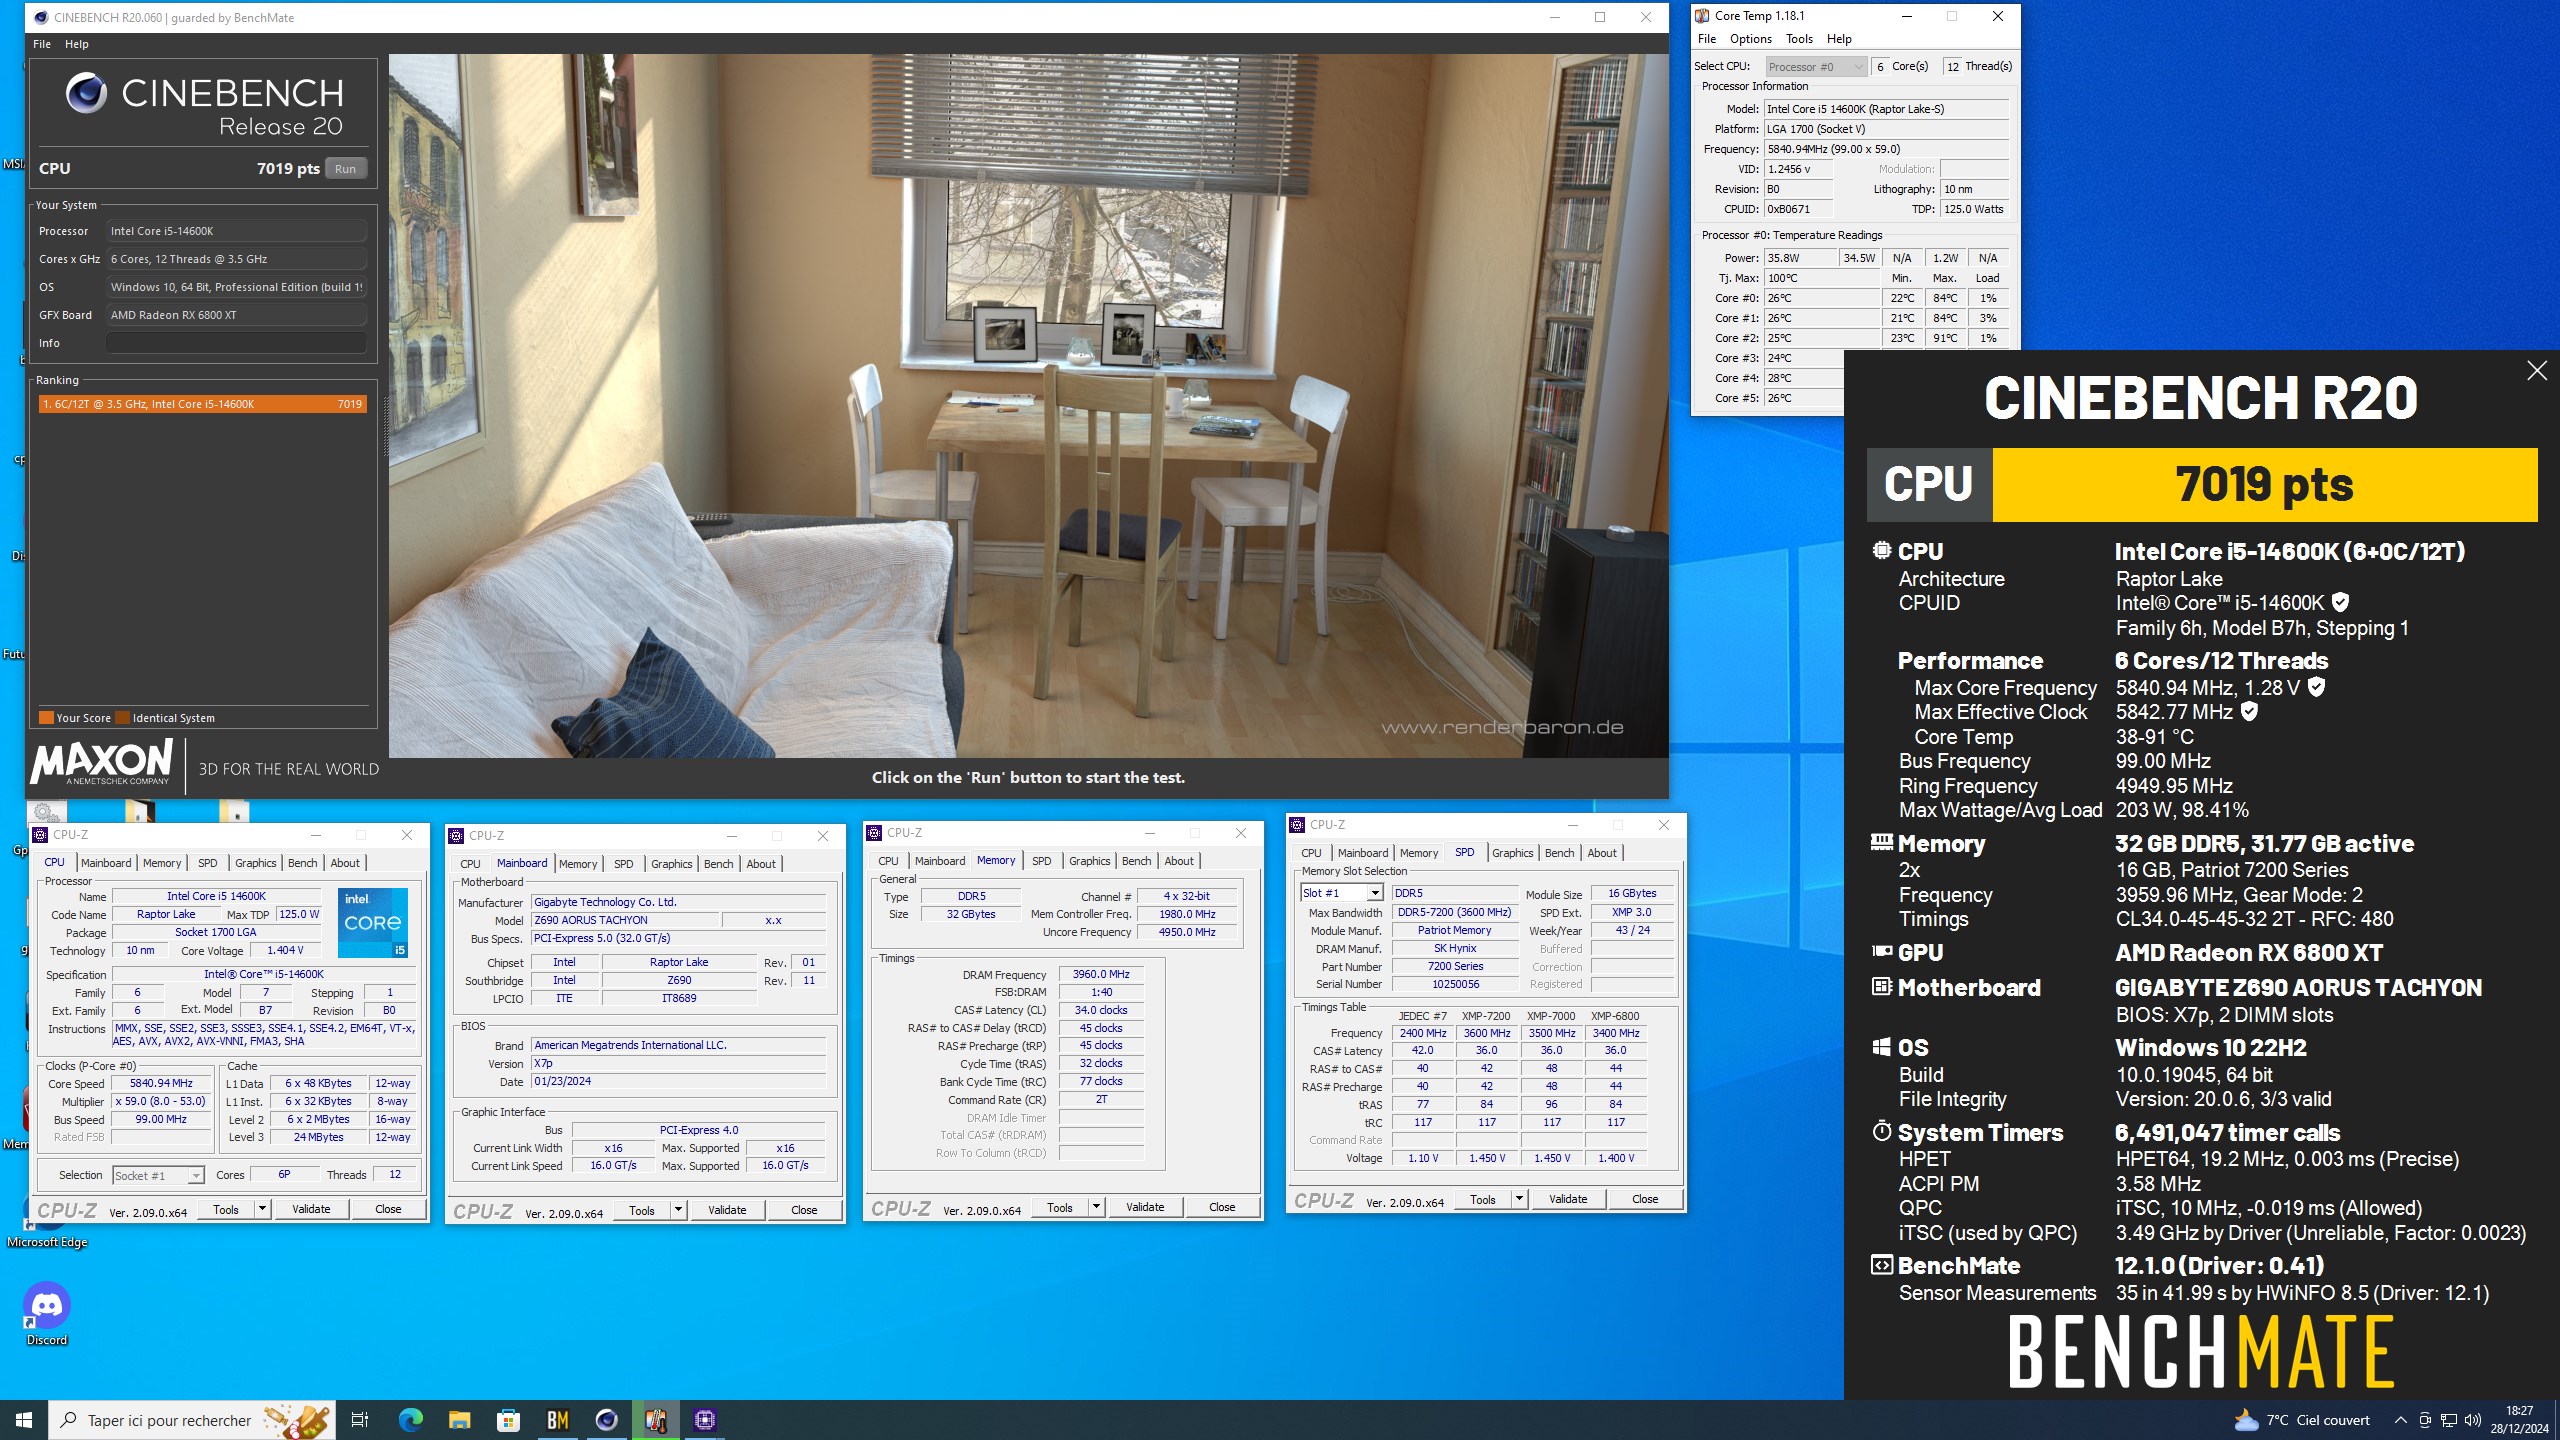Image resolution: width=2560 pixels, height=1440 pixels.
Task: Open Memory tab in SPD CPU-Z window
Action: tap(1419, 853)
